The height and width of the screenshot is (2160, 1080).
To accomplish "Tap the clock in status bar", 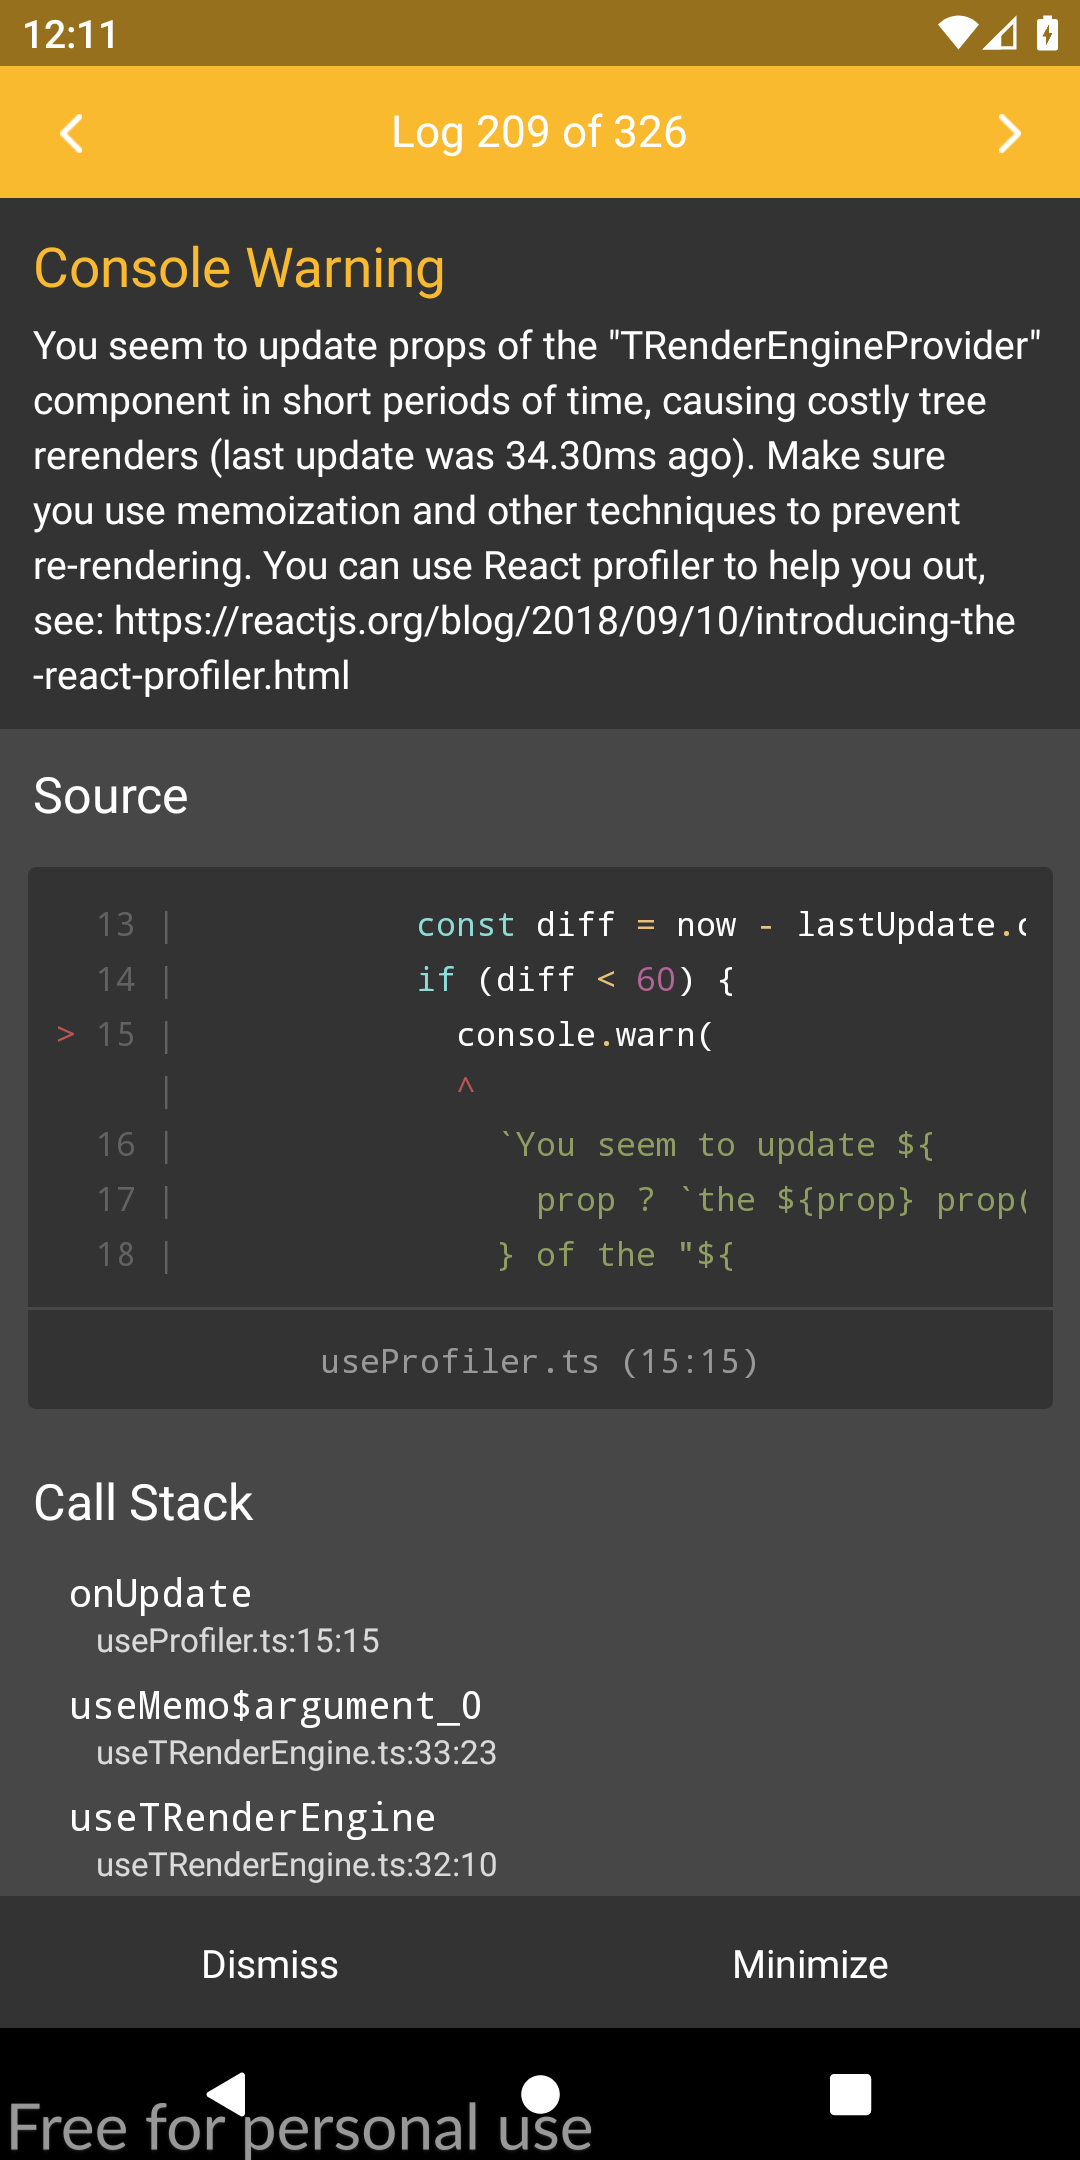I will point(70,35).
